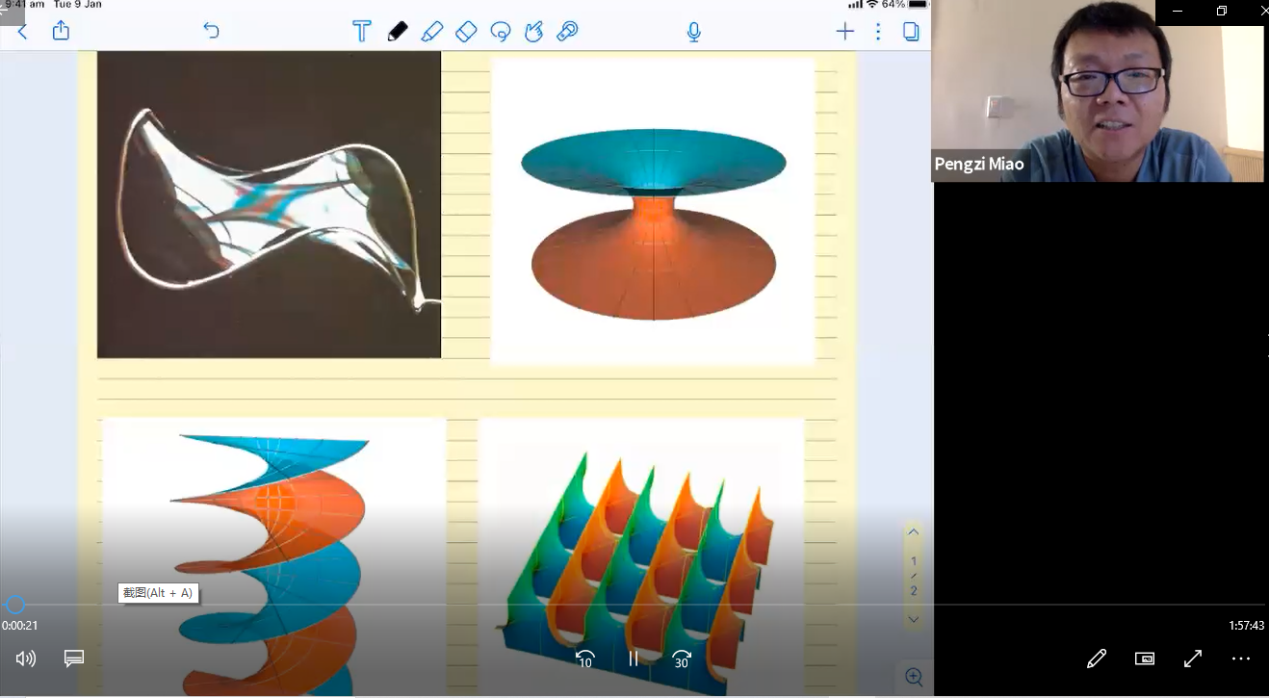Choose the Eraser tool

pos(466,31)
